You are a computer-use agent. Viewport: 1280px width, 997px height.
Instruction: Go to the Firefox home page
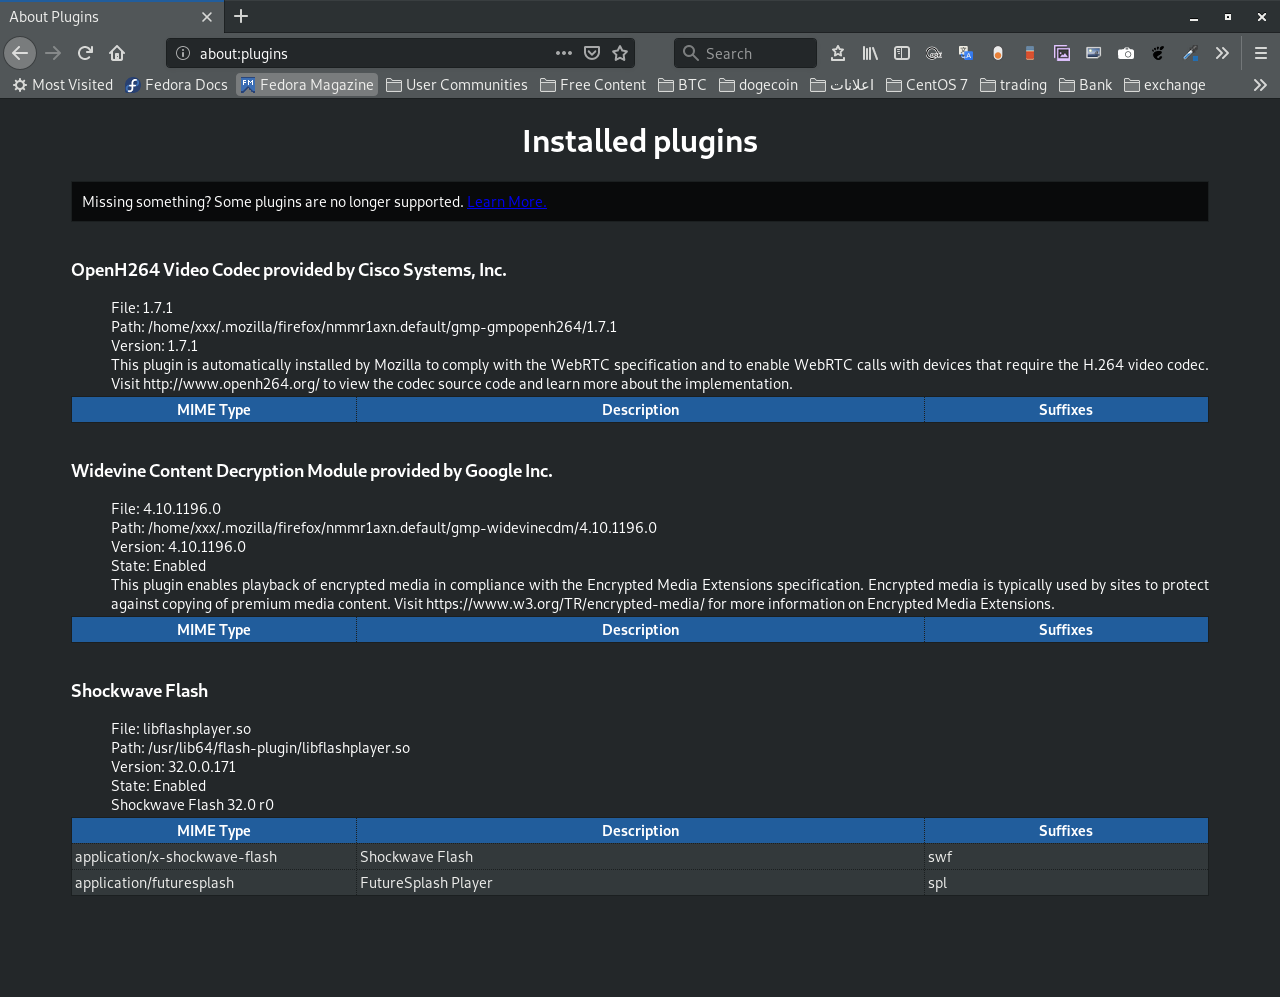point(117,53)
